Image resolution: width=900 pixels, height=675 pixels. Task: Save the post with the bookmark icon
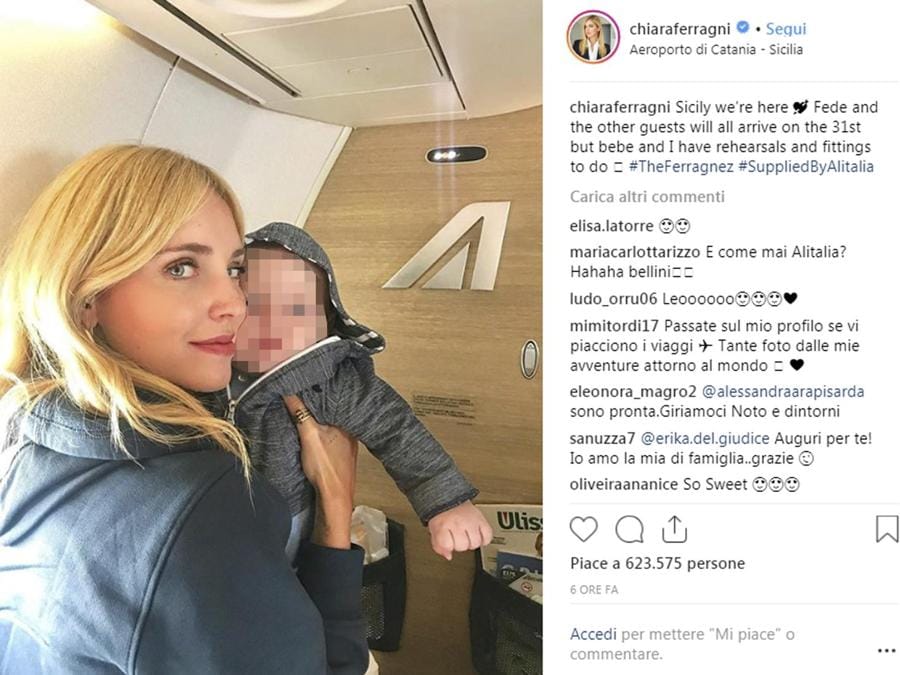[887, 529]
